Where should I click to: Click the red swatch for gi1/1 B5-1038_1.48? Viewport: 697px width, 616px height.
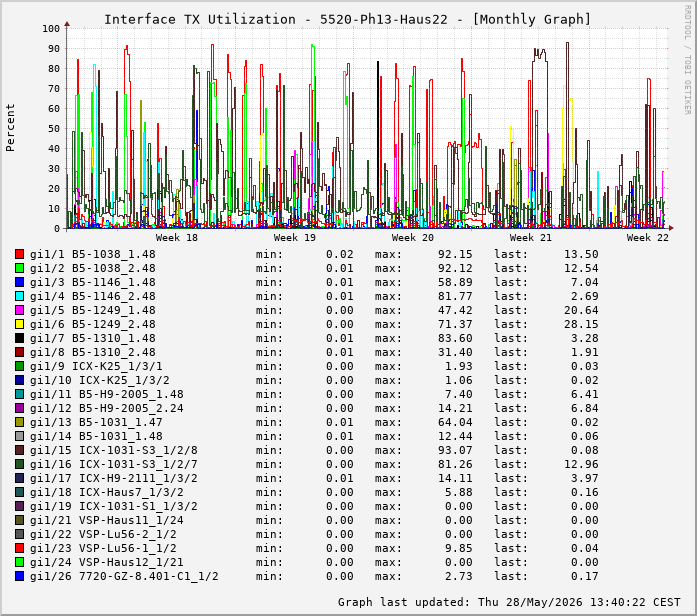click(x=19, y=254)
